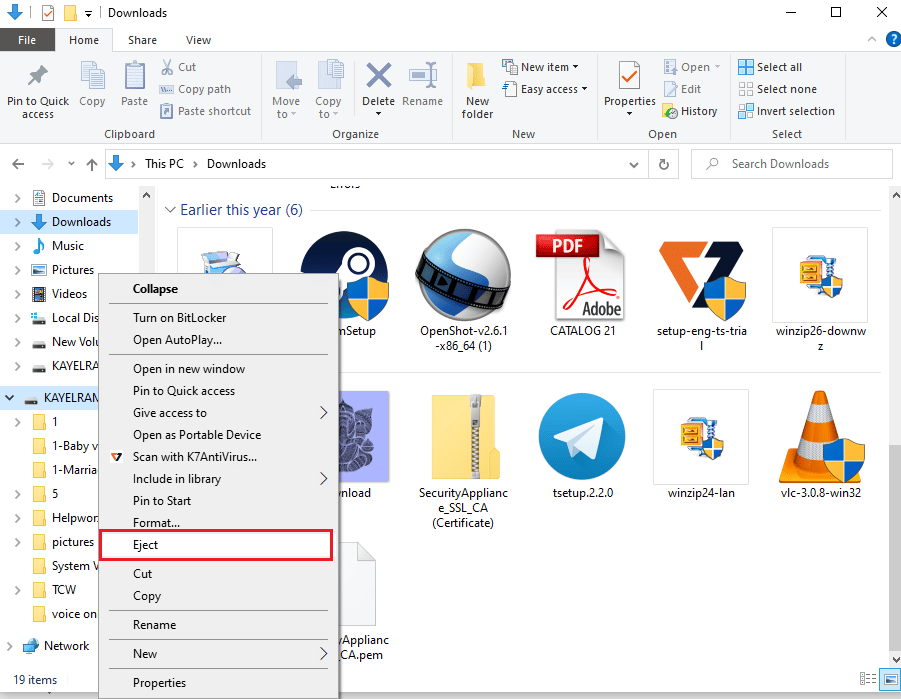901x699 pixels.
Task: Click the refresh button beside address bar
Action: tap(664, 164)
